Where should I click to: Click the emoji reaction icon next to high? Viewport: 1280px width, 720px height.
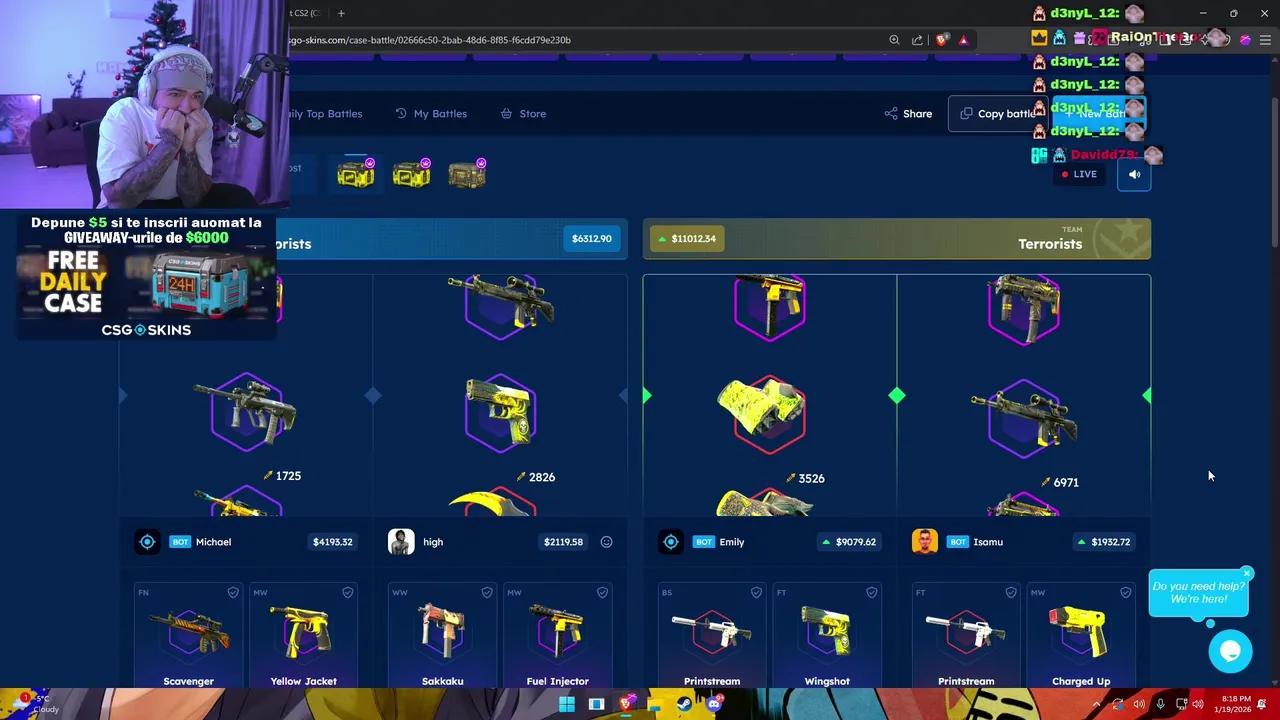coord(606,542)
